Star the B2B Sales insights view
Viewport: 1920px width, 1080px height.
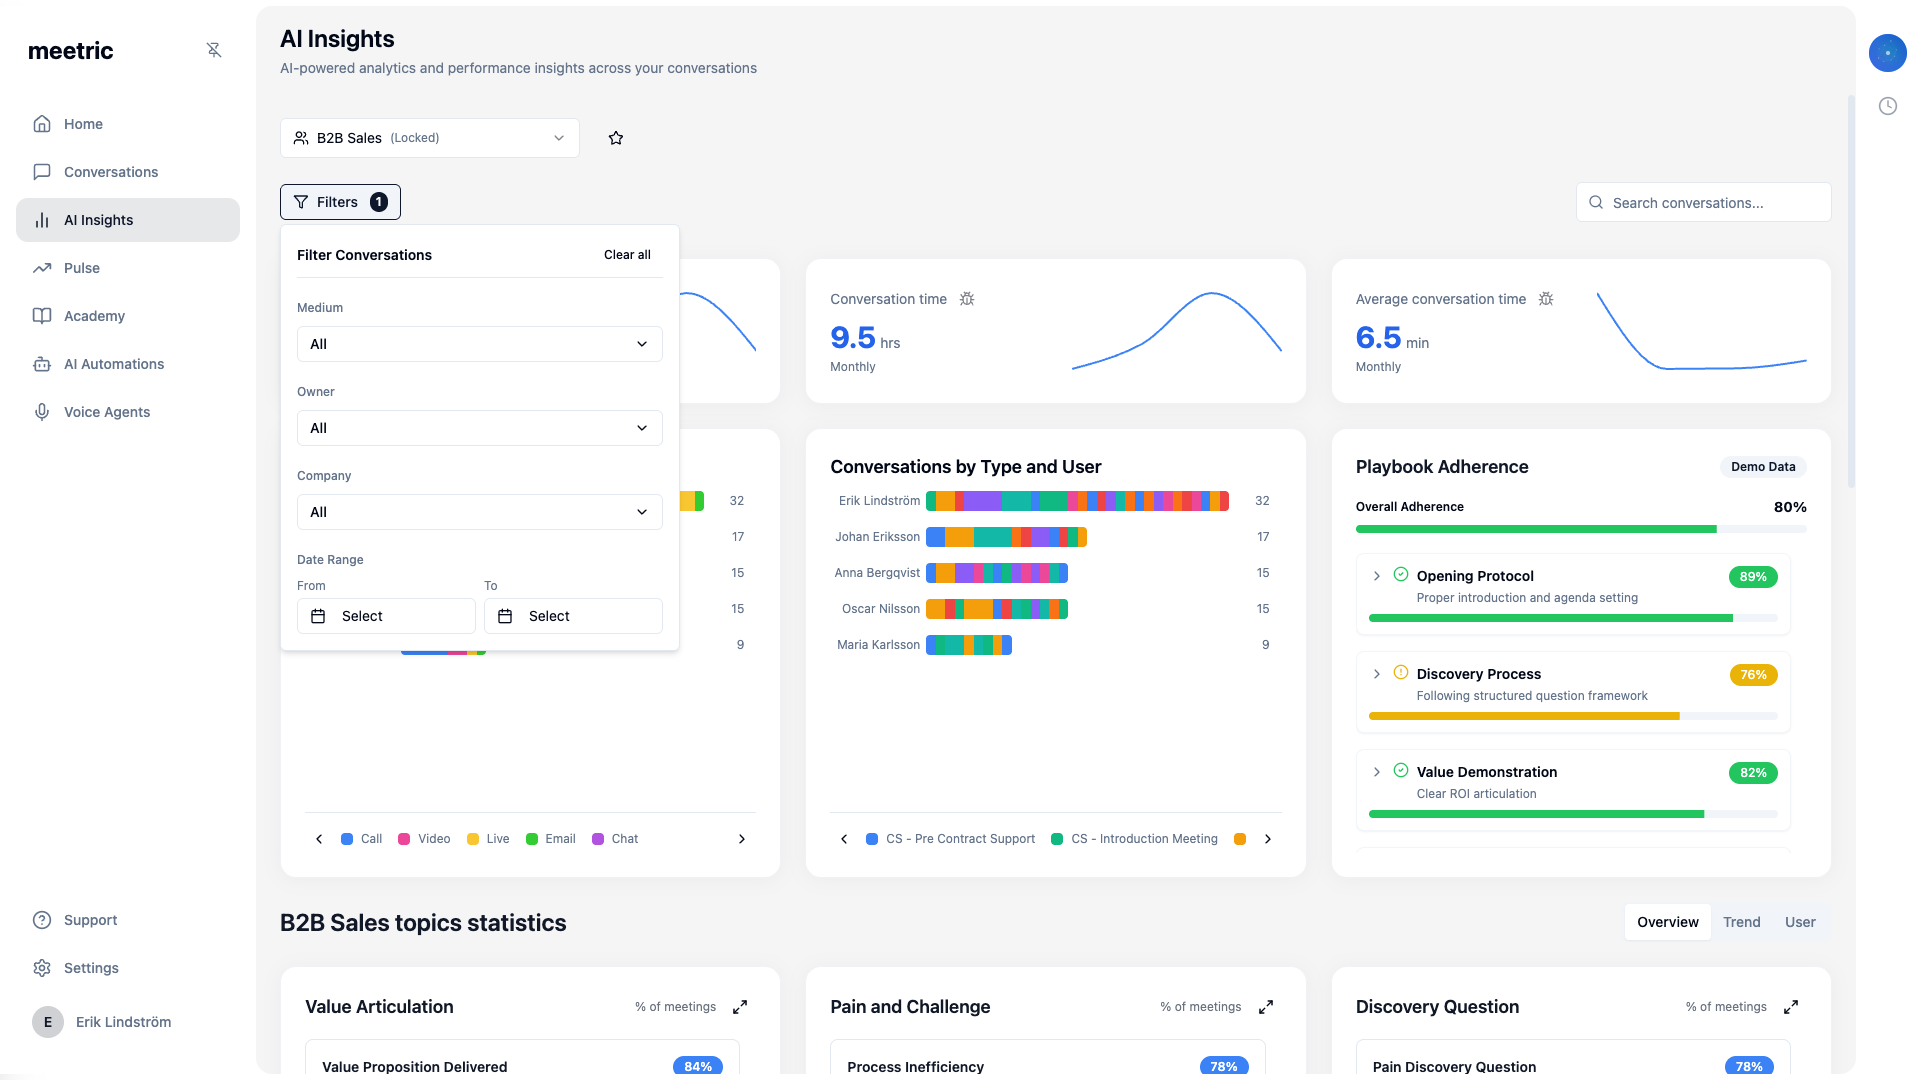616,138
